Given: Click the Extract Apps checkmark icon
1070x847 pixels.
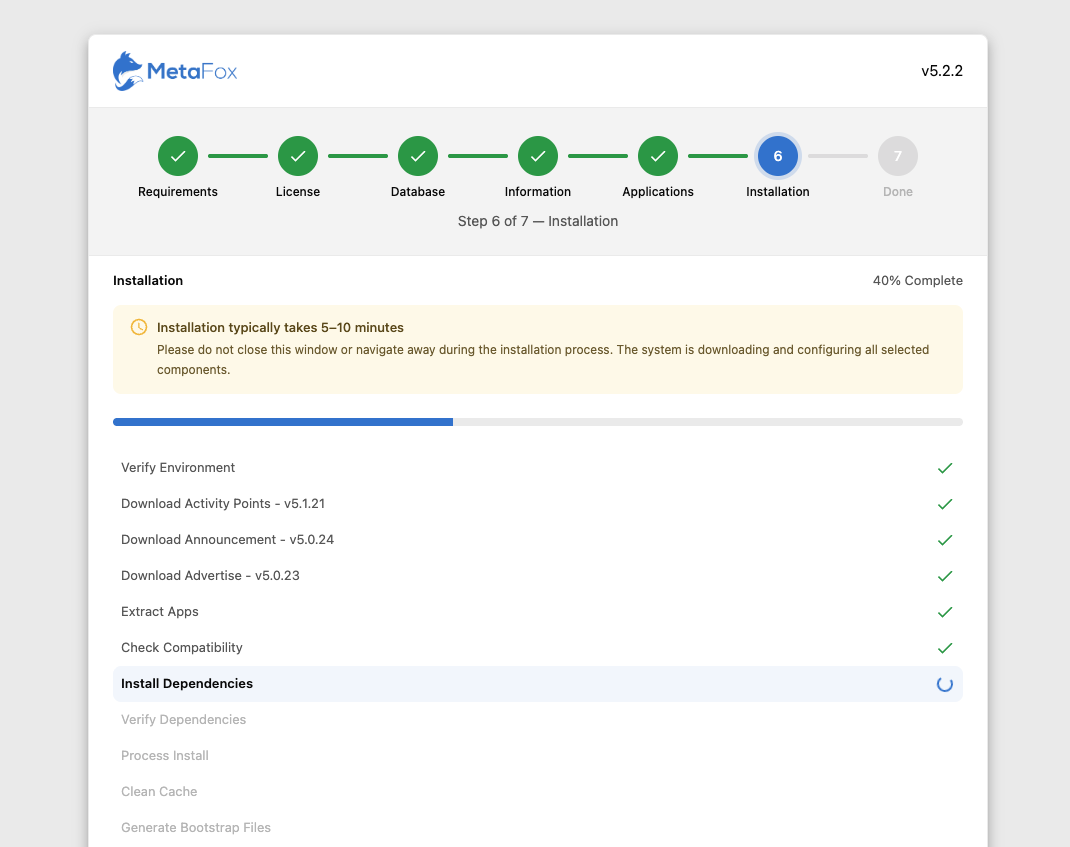Looking at the screenshot, I should pos(945,612).
